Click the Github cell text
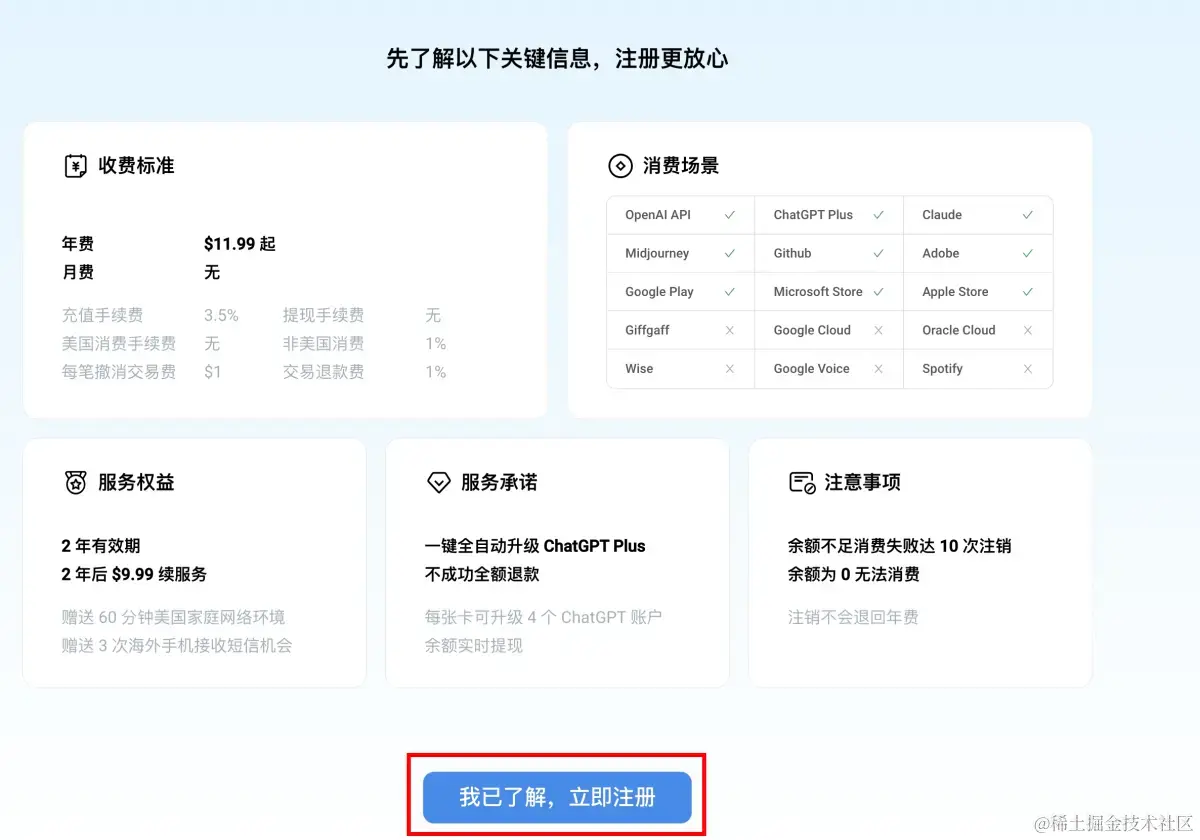 [792, 253]
